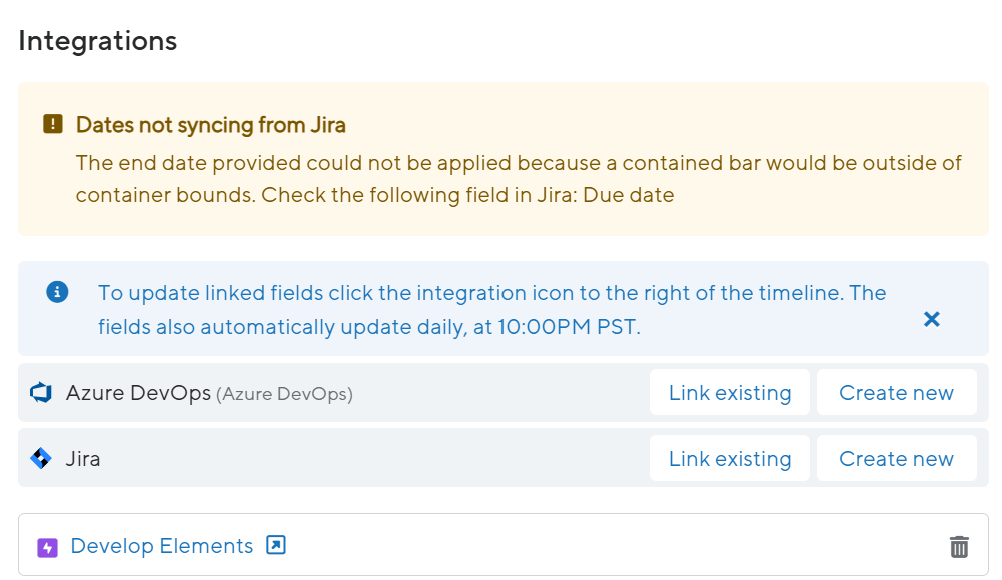Dismiss the linked fields info banner
The image size is (1002, 580).
pos(931,319)
